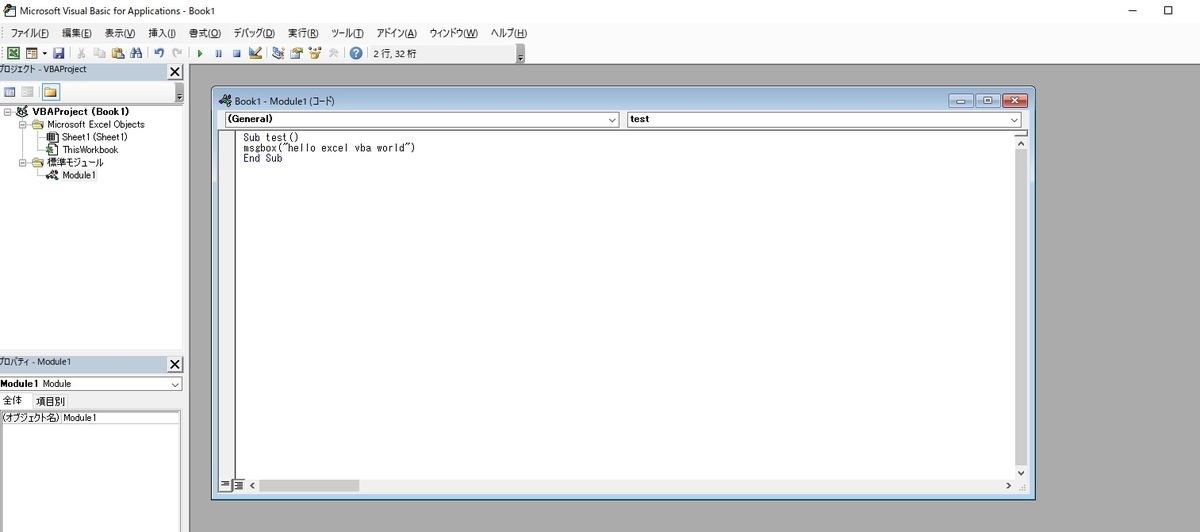Open the デバッグ(D) menu
Screen dimensions: 1200x532
[x=254, y=33]
